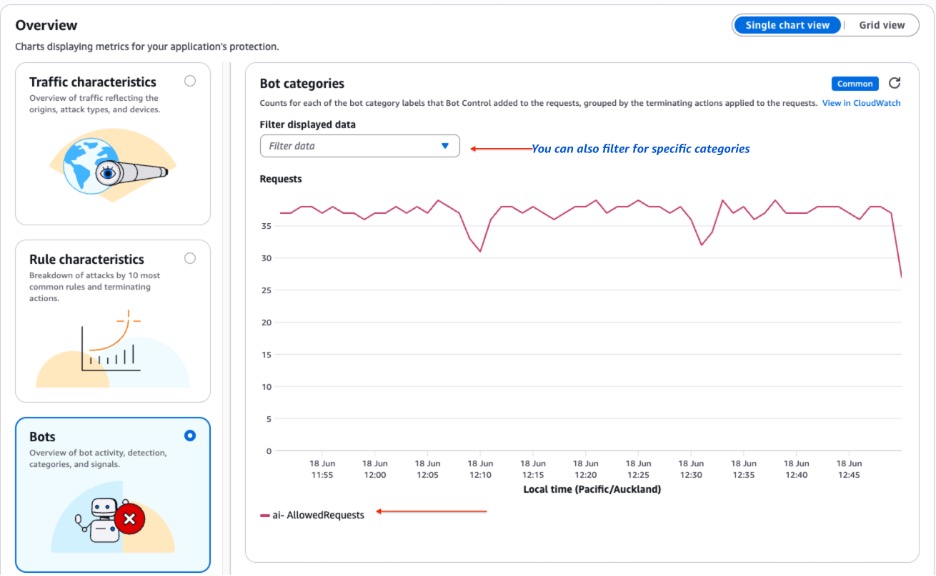Viewport: 936px width, 576px height.
Task: Click the robot illustration in Bots card
Action: [104, 520]
